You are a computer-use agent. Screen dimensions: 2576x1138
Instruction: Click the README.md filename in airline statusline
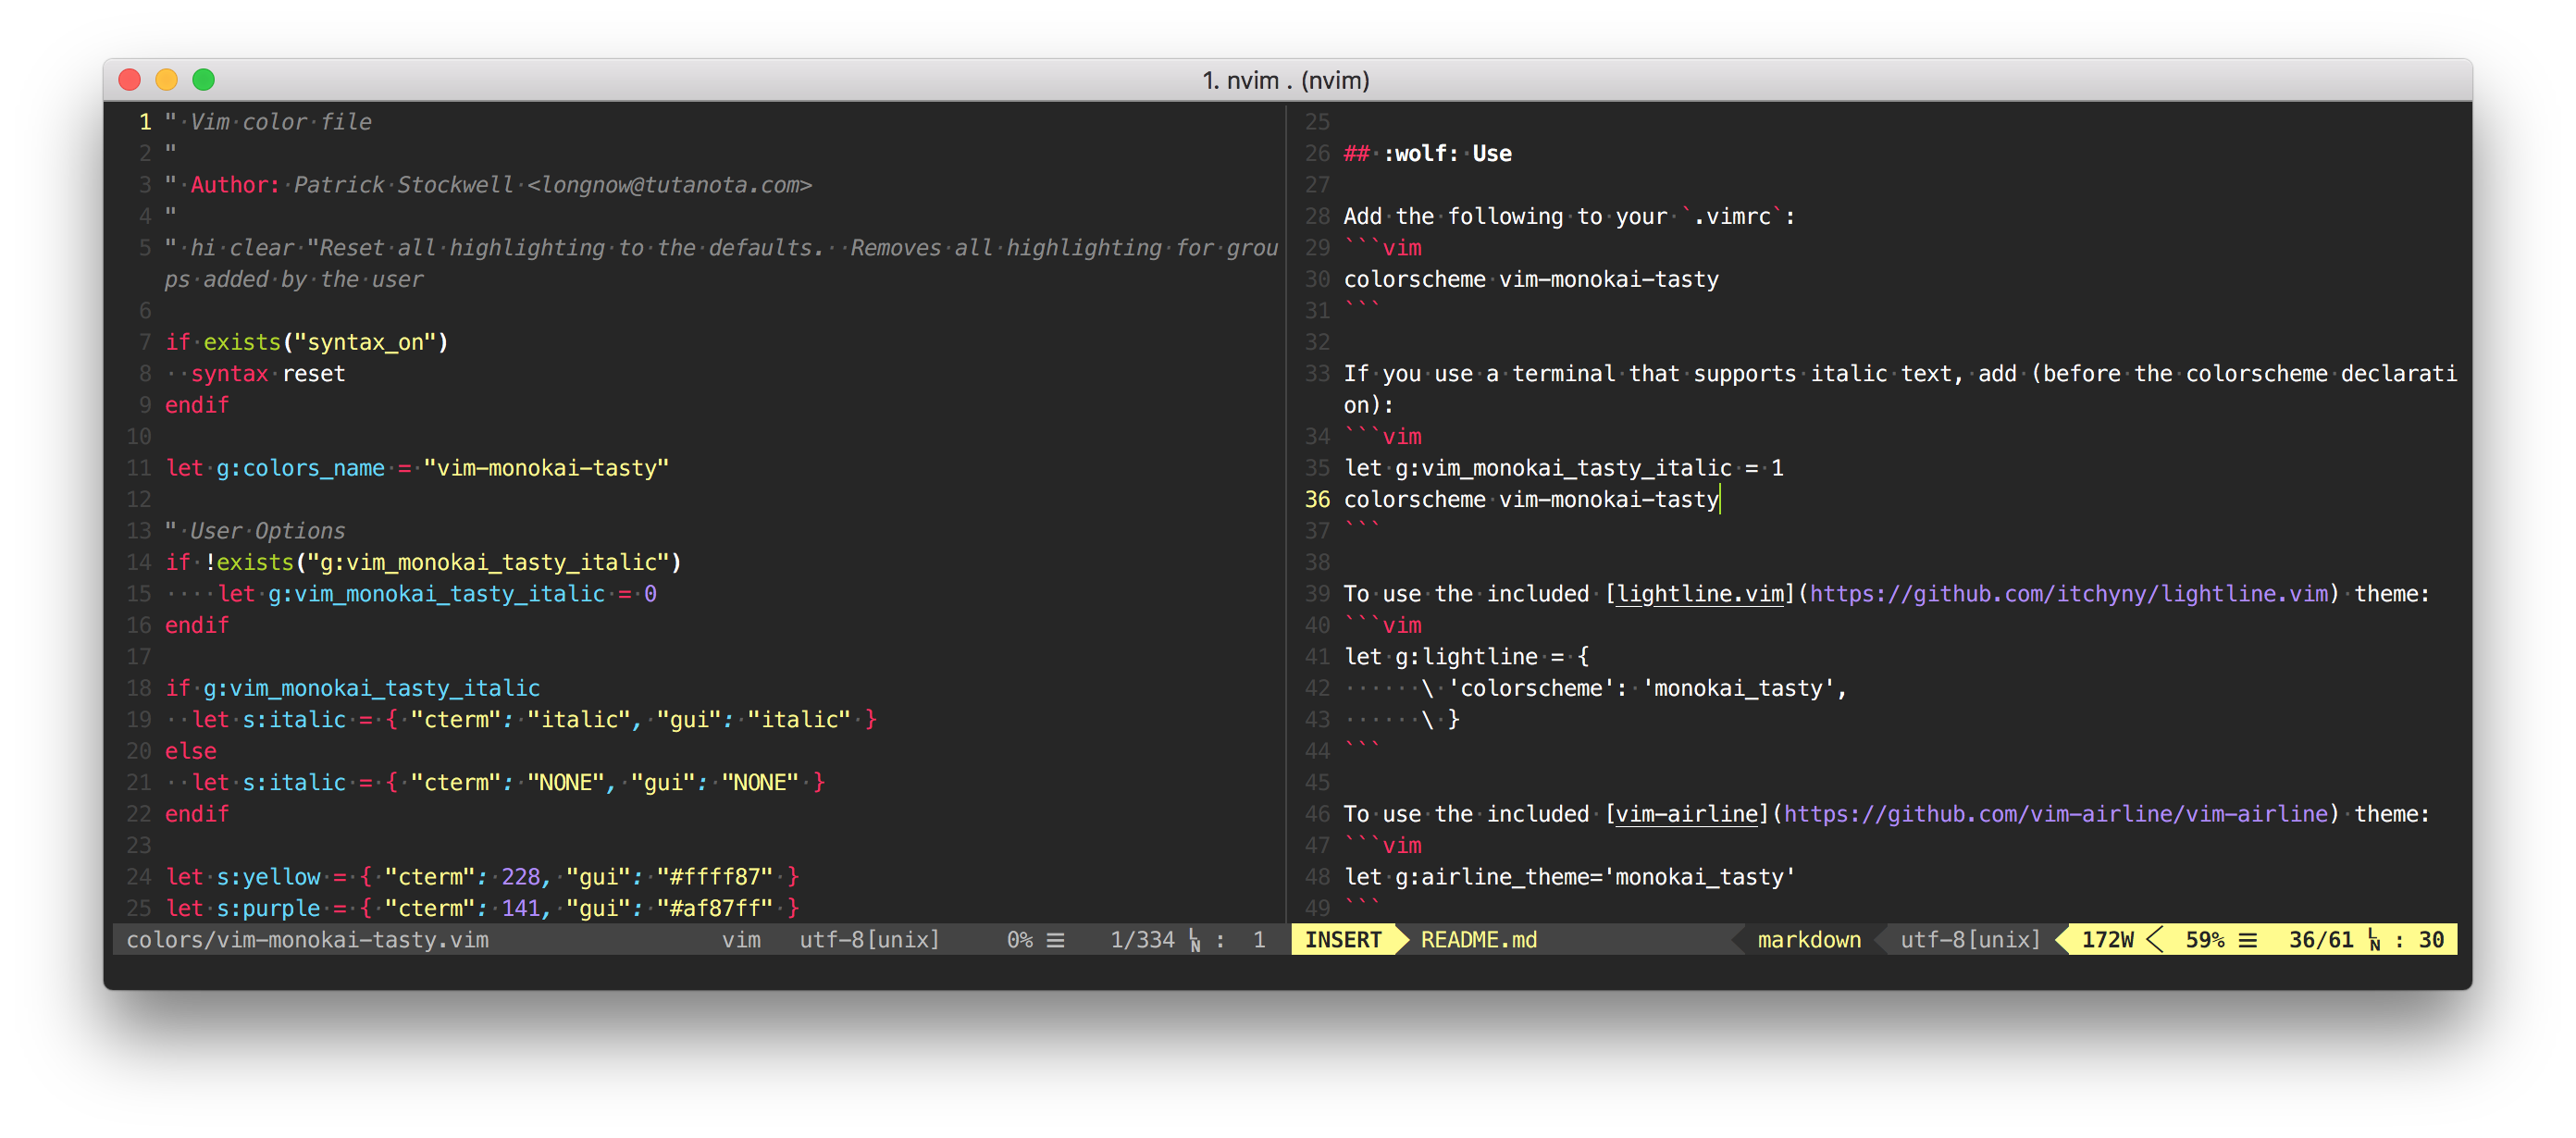pos(1478,940)
